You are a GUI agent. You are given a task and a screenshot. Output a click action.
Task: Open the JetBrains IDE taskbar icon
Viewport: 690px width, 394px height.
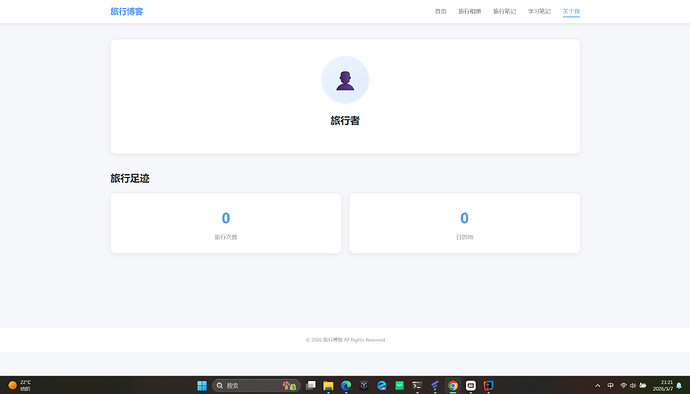pos(488,386)
